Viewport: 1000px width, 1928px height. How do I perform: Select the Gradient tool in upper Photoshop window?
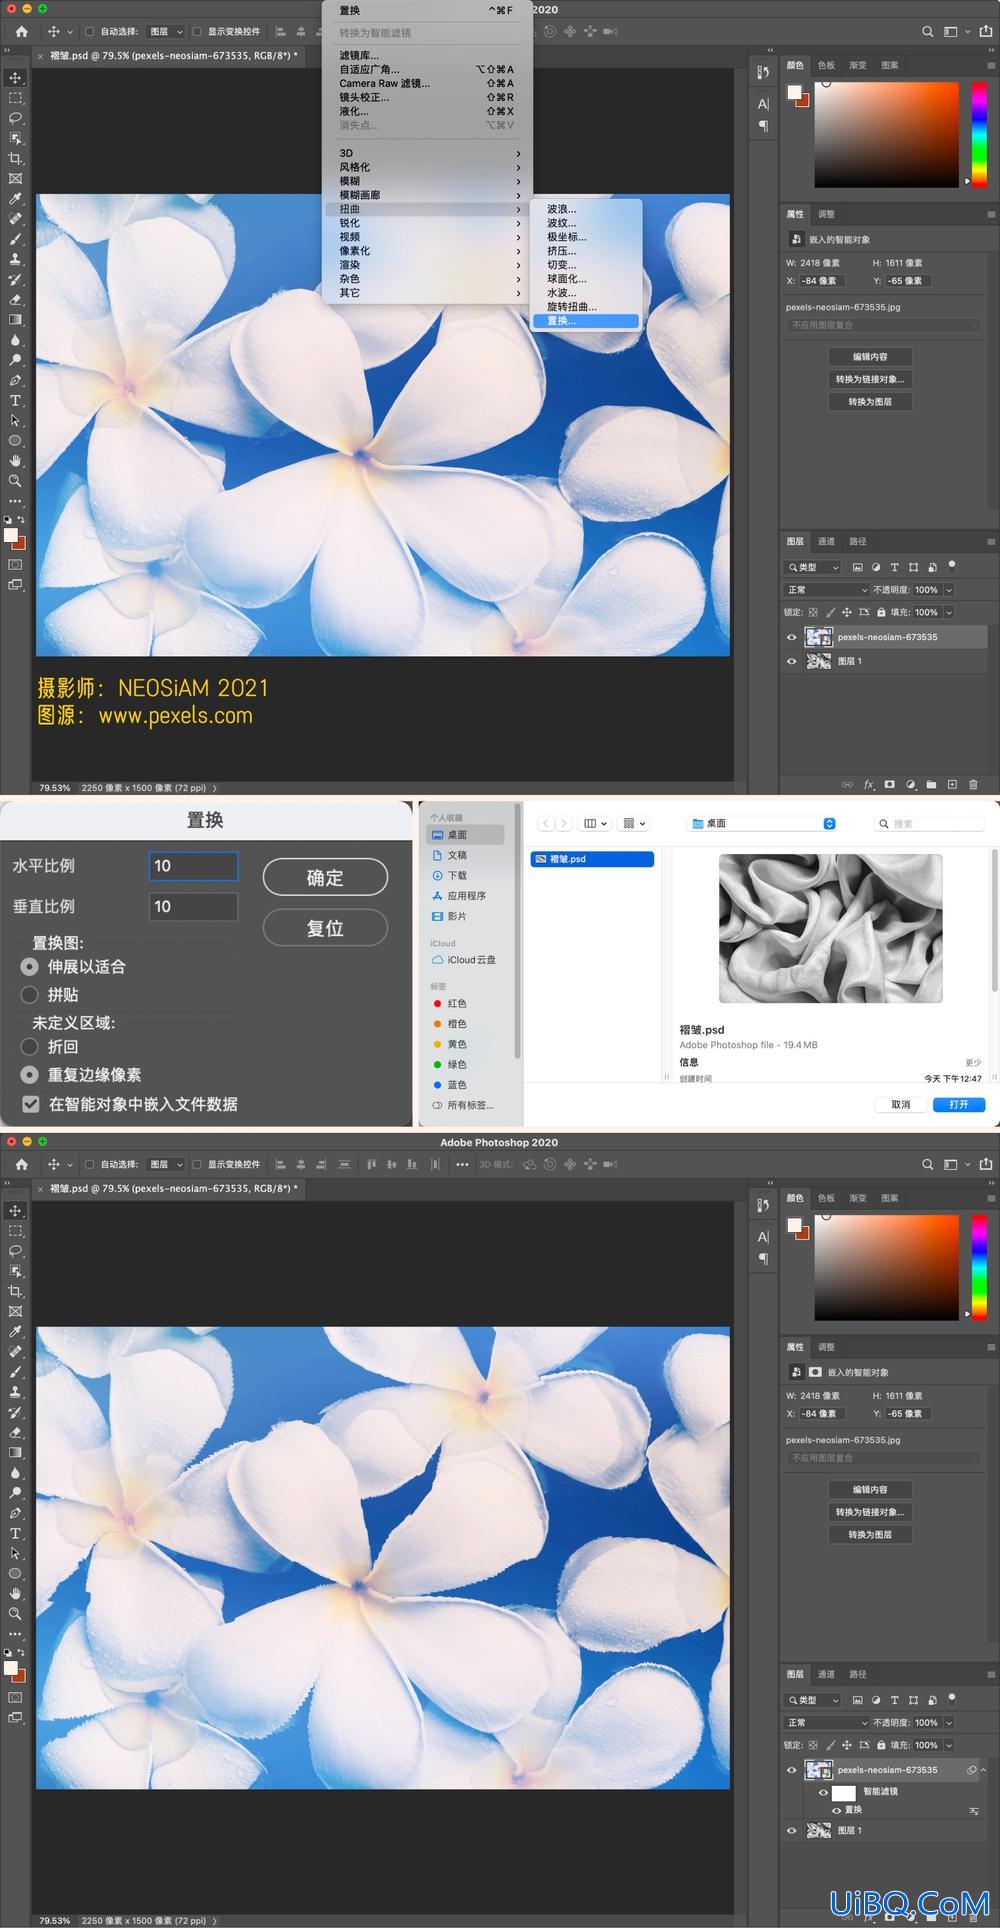click(15, 320)
